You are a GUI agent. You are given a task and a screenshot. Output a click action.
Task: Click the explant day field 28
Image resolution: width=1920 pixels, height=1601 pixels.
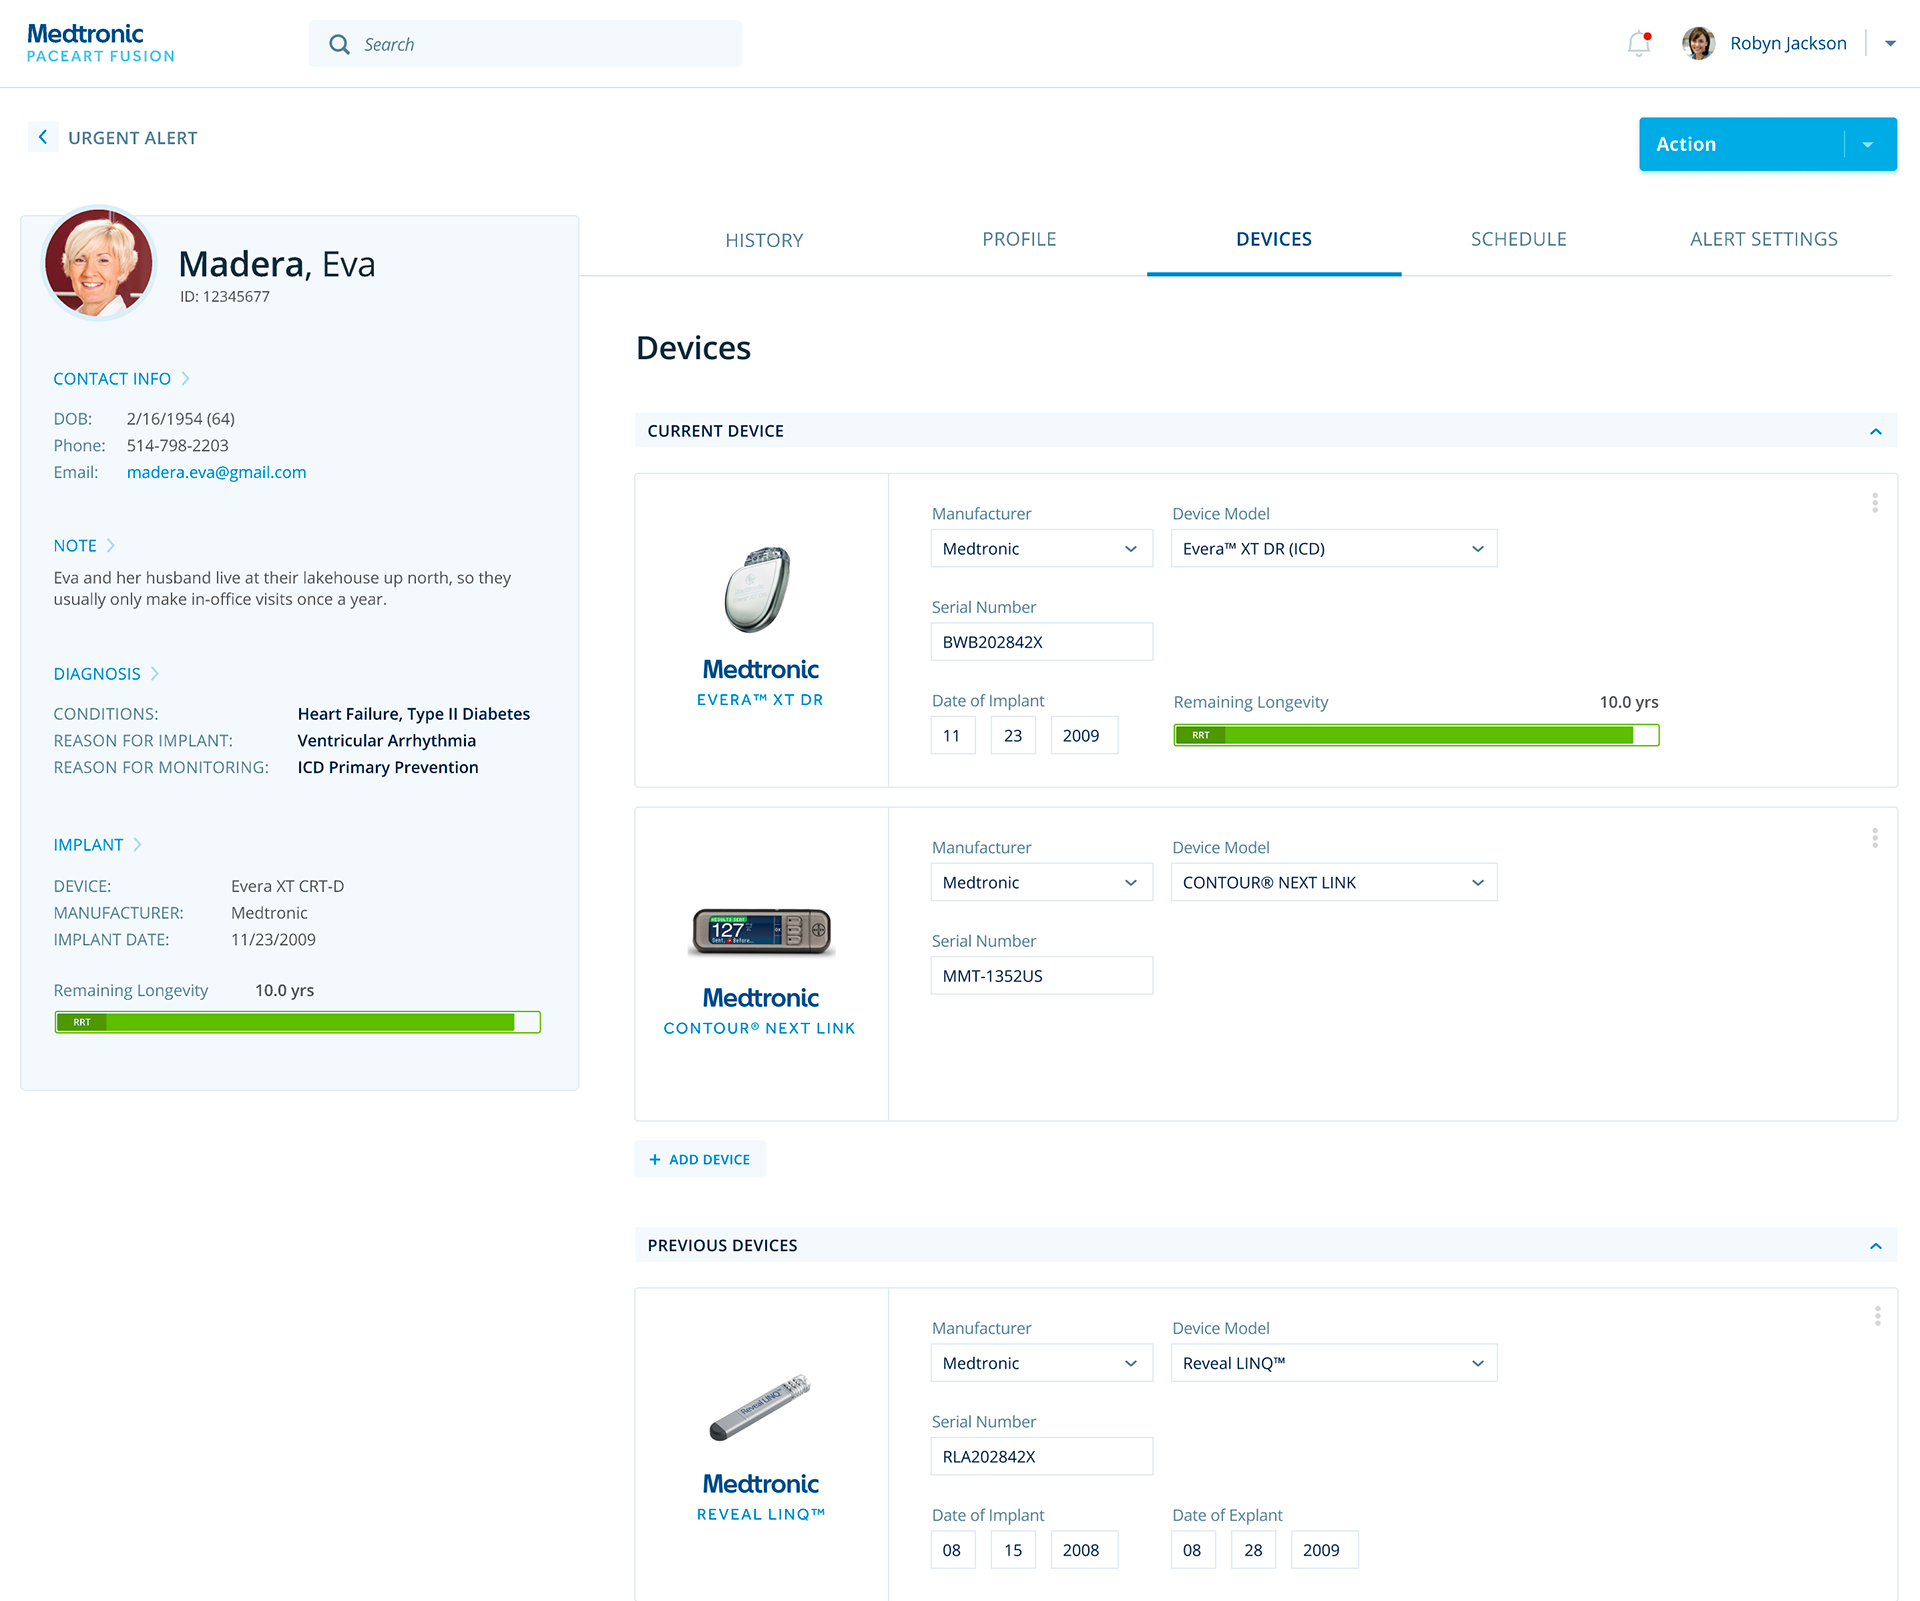click(1253, 1550)
